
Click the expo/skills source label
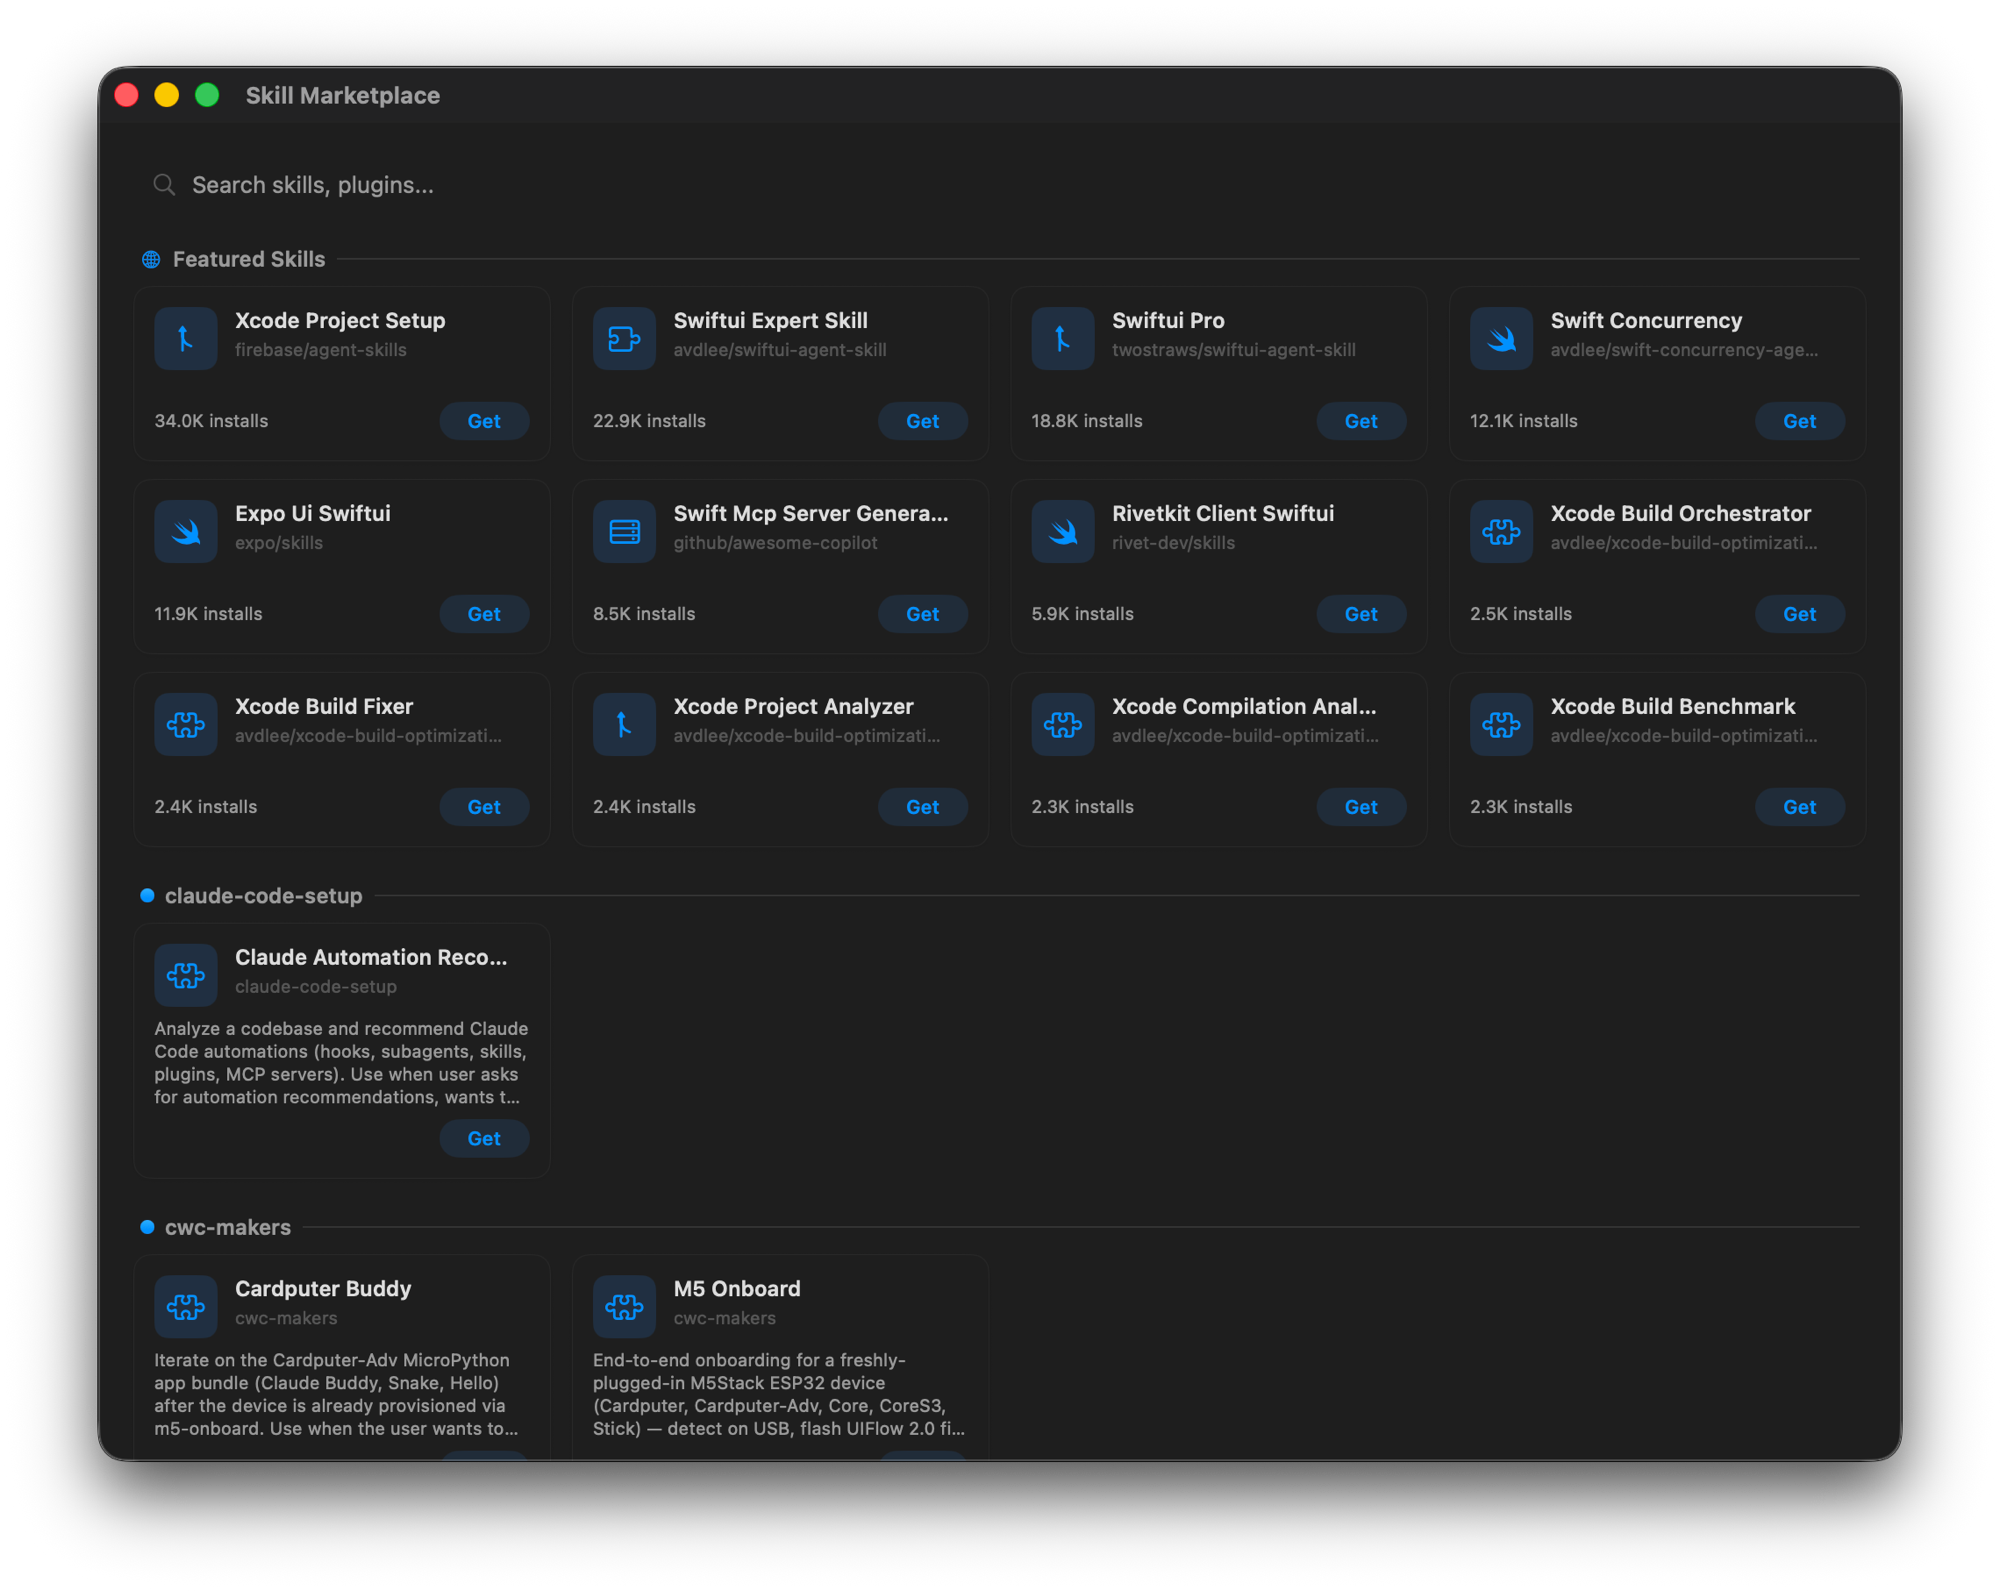[x=279, y=543]
